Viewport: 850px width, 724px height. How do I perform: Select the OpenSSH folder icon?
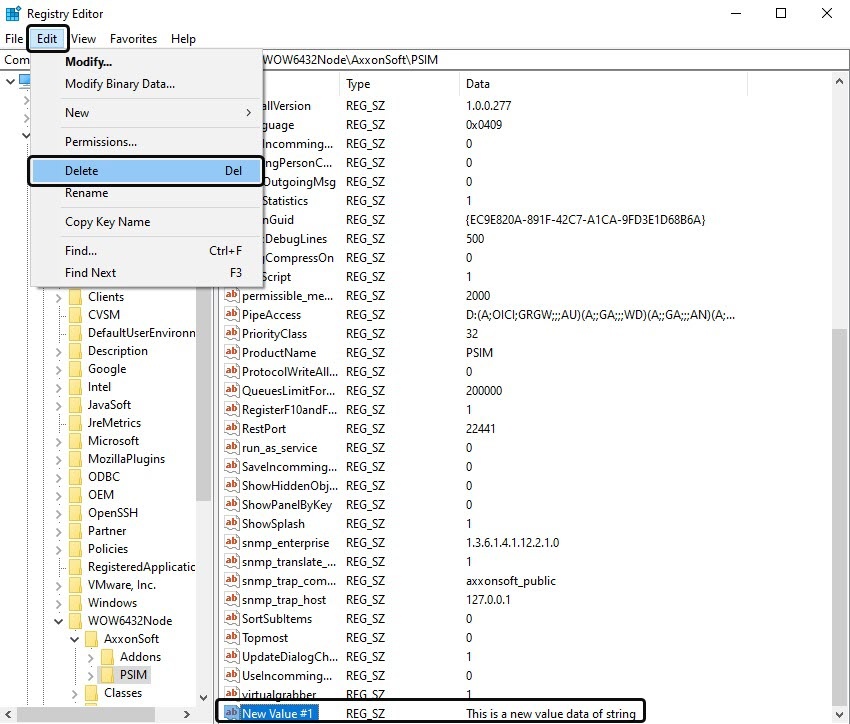point(75,513)
